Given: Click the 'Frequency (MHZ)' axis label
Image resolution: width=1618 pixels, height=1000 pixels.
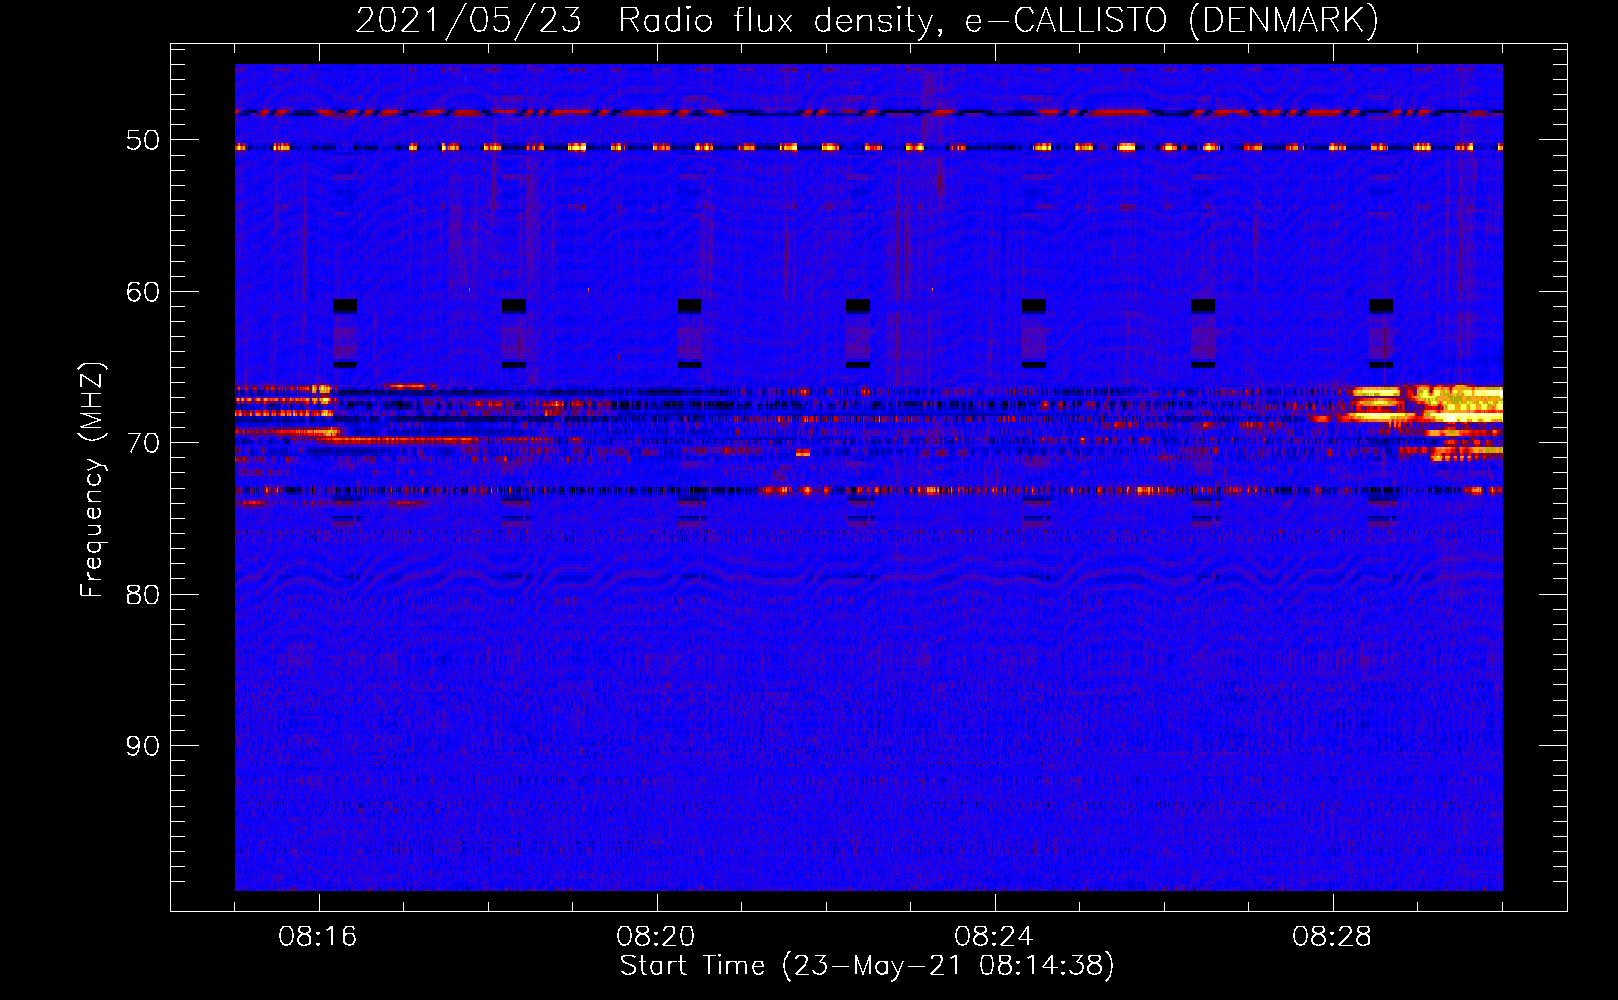Looking at the screenshot, I should pos(92,479).
